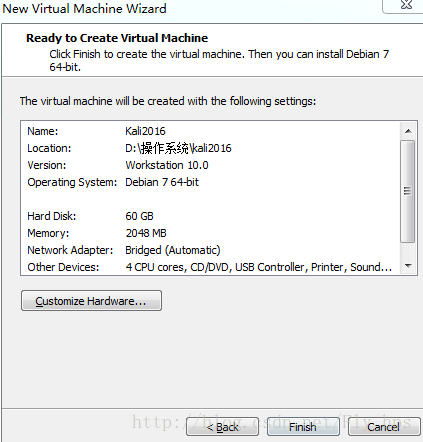
Task: Cancel the New Virtual Machine Wizard
Action: 384,427
